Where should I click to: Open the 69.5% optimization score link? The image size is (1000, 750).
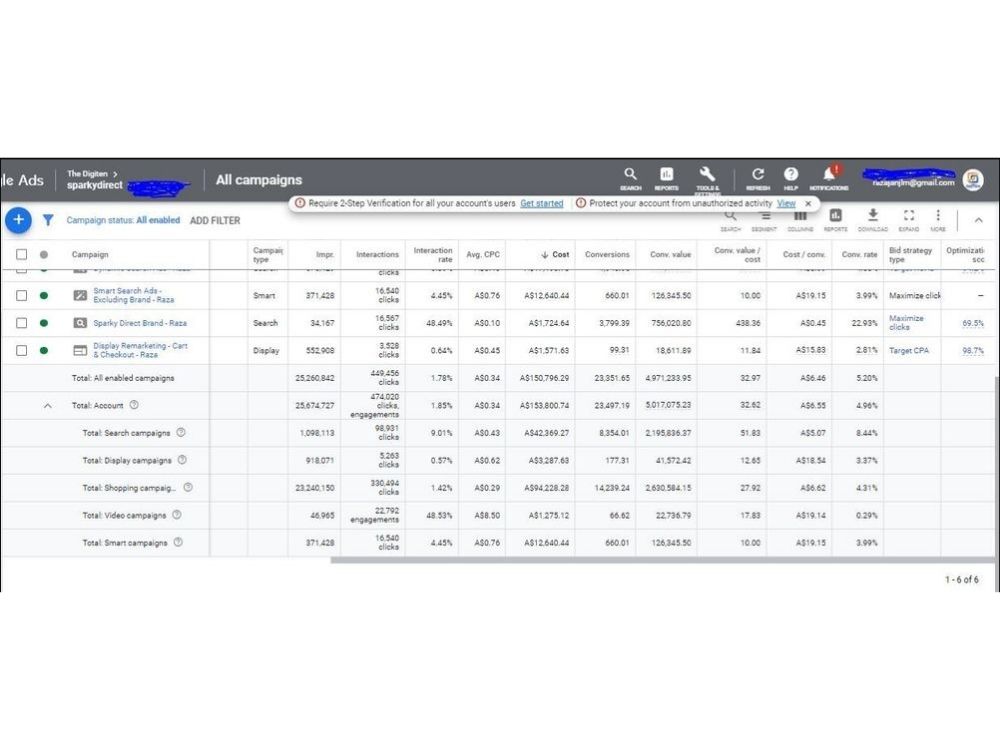pyautogui.click(x=973, y=323)
